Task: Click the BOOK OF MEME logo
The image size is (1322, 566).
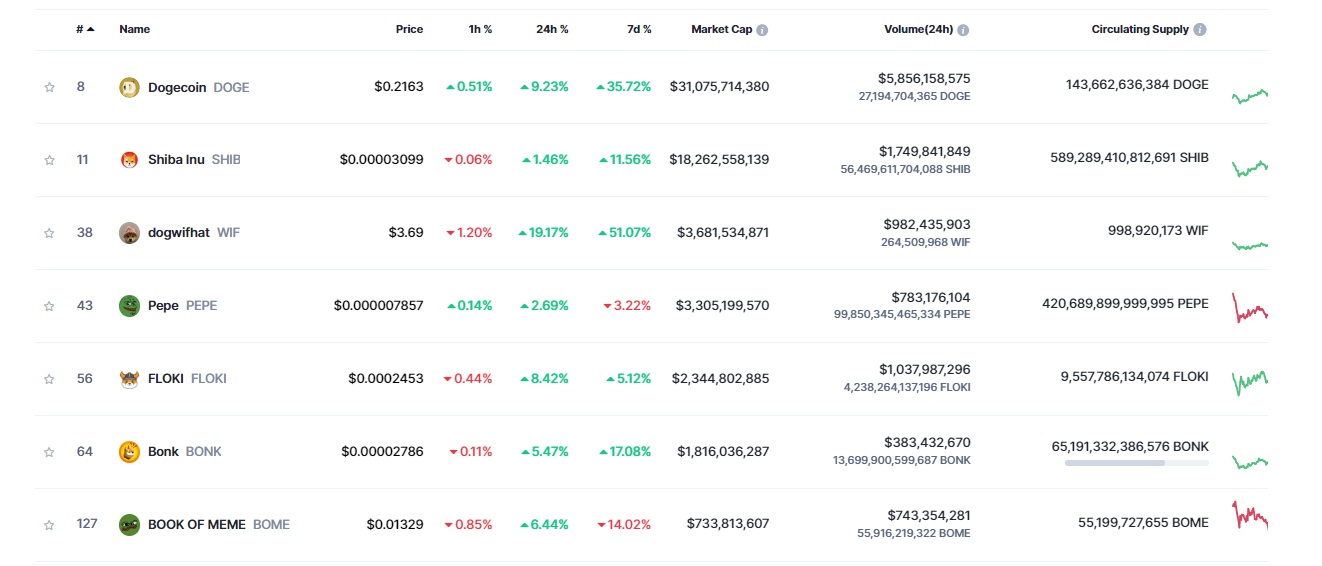Action: point(129,525)
